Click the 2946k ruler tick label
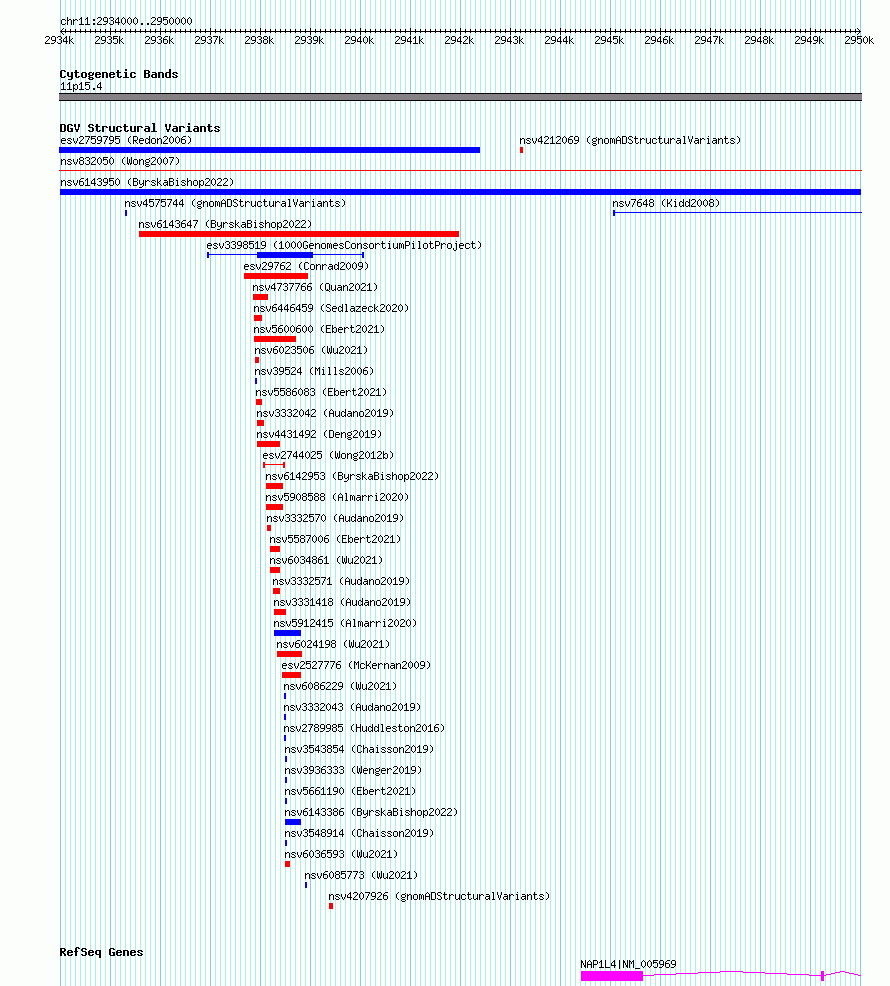This screenshot has width=890, height=986. coord(659,40)
